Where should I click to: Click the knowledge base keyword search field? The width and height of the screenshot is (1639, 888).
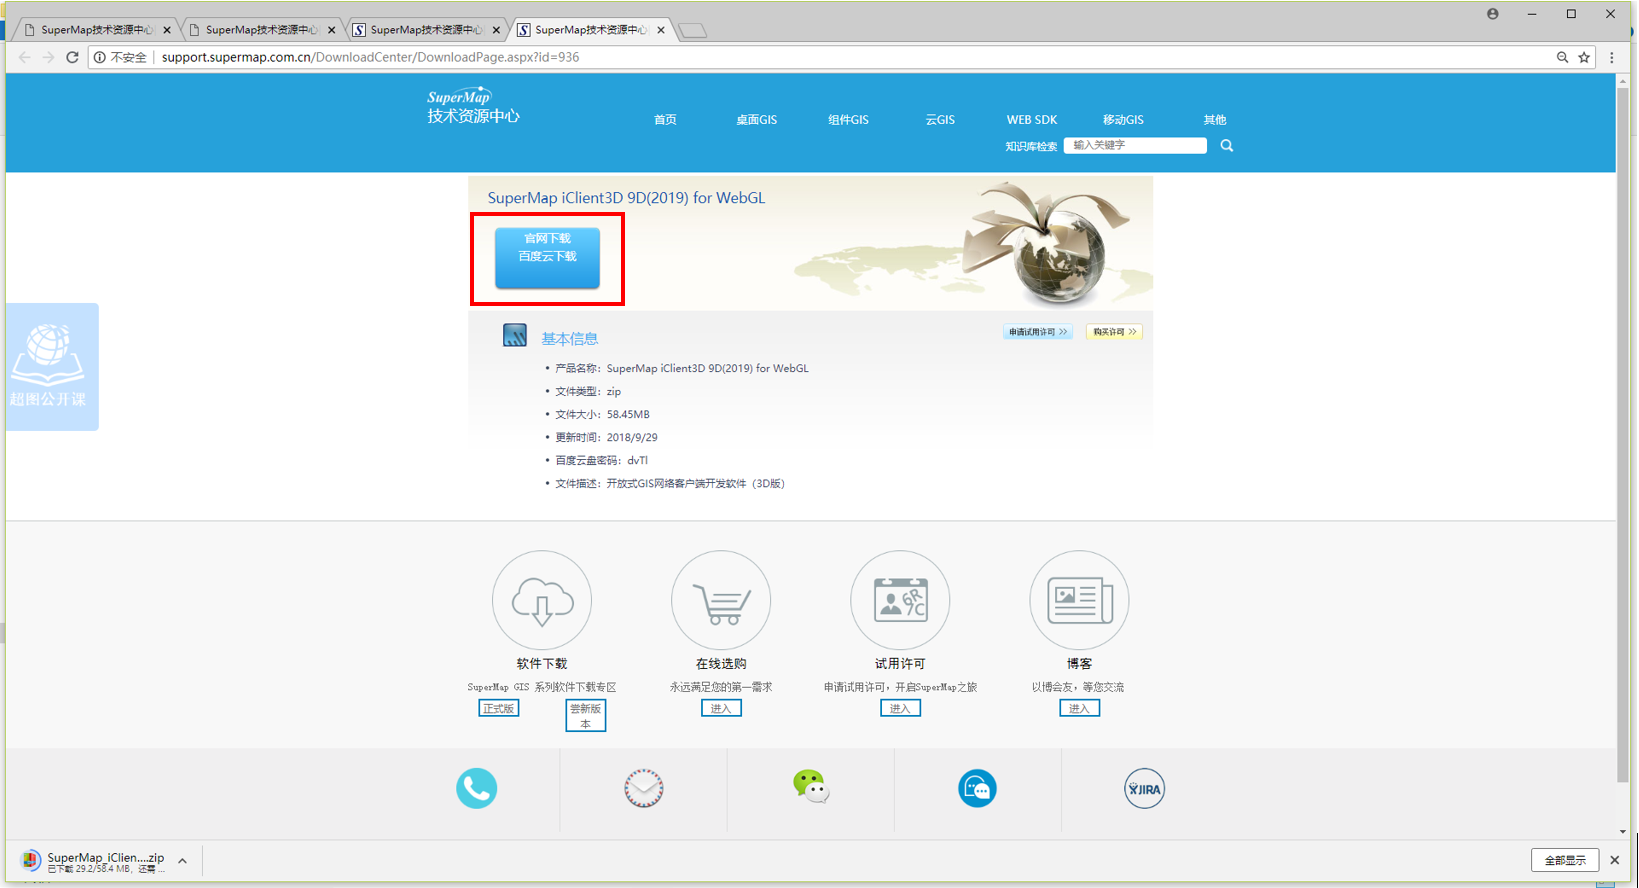(x=1135, y=146)
